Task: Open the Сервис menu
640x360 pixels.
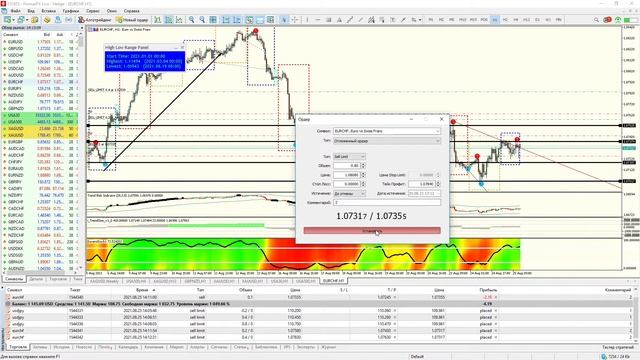Action: [93, 11]
